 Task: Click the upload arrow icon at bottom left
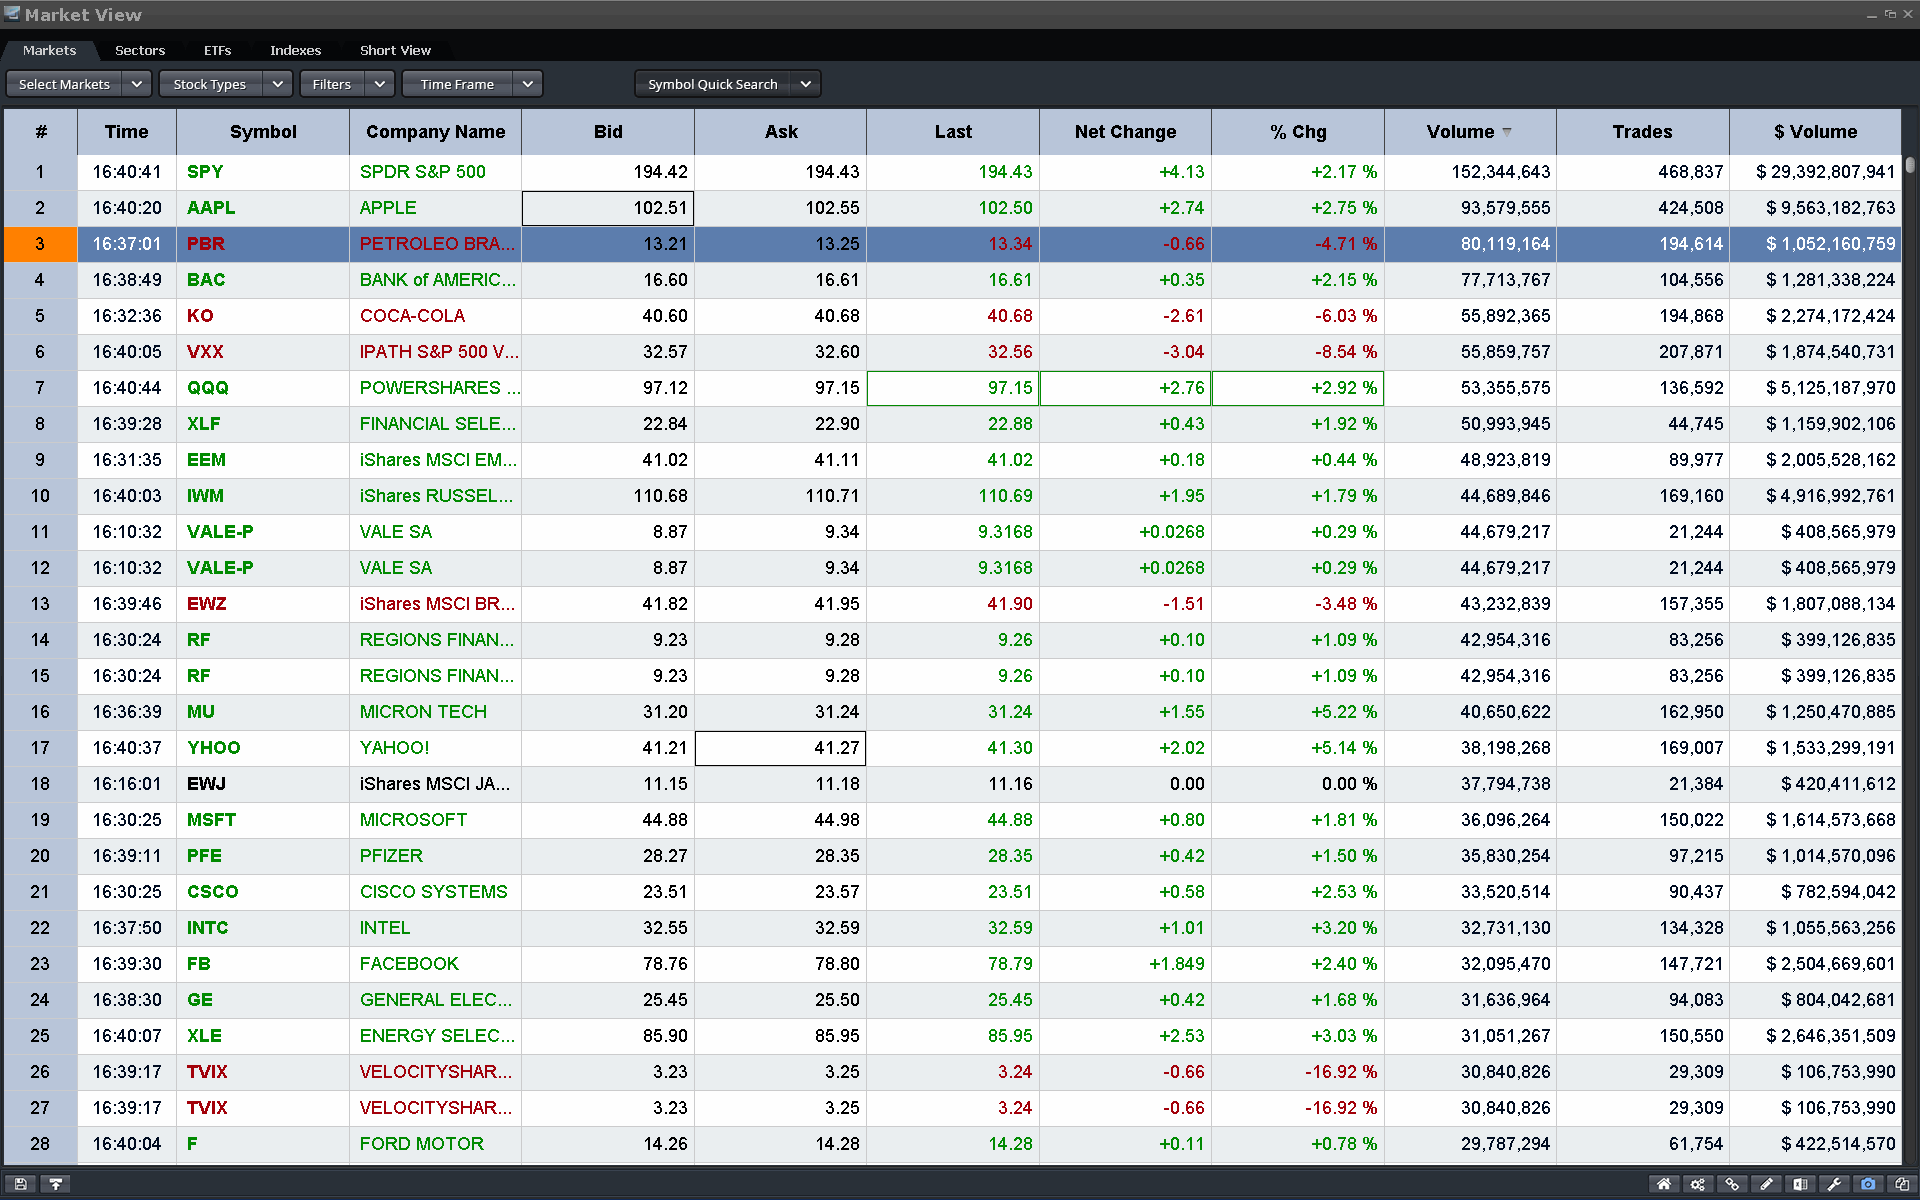(56, 1184)
